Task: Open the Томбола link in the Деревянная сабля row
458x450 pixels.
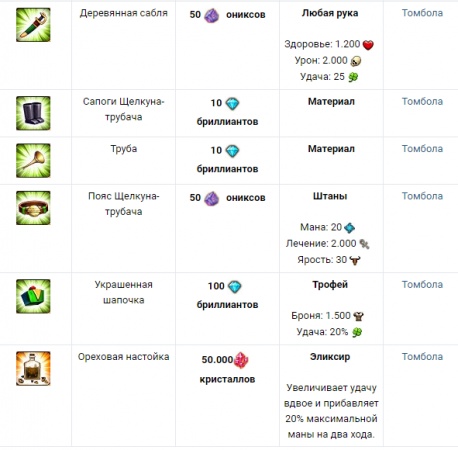Action: [x=422, y=13]
